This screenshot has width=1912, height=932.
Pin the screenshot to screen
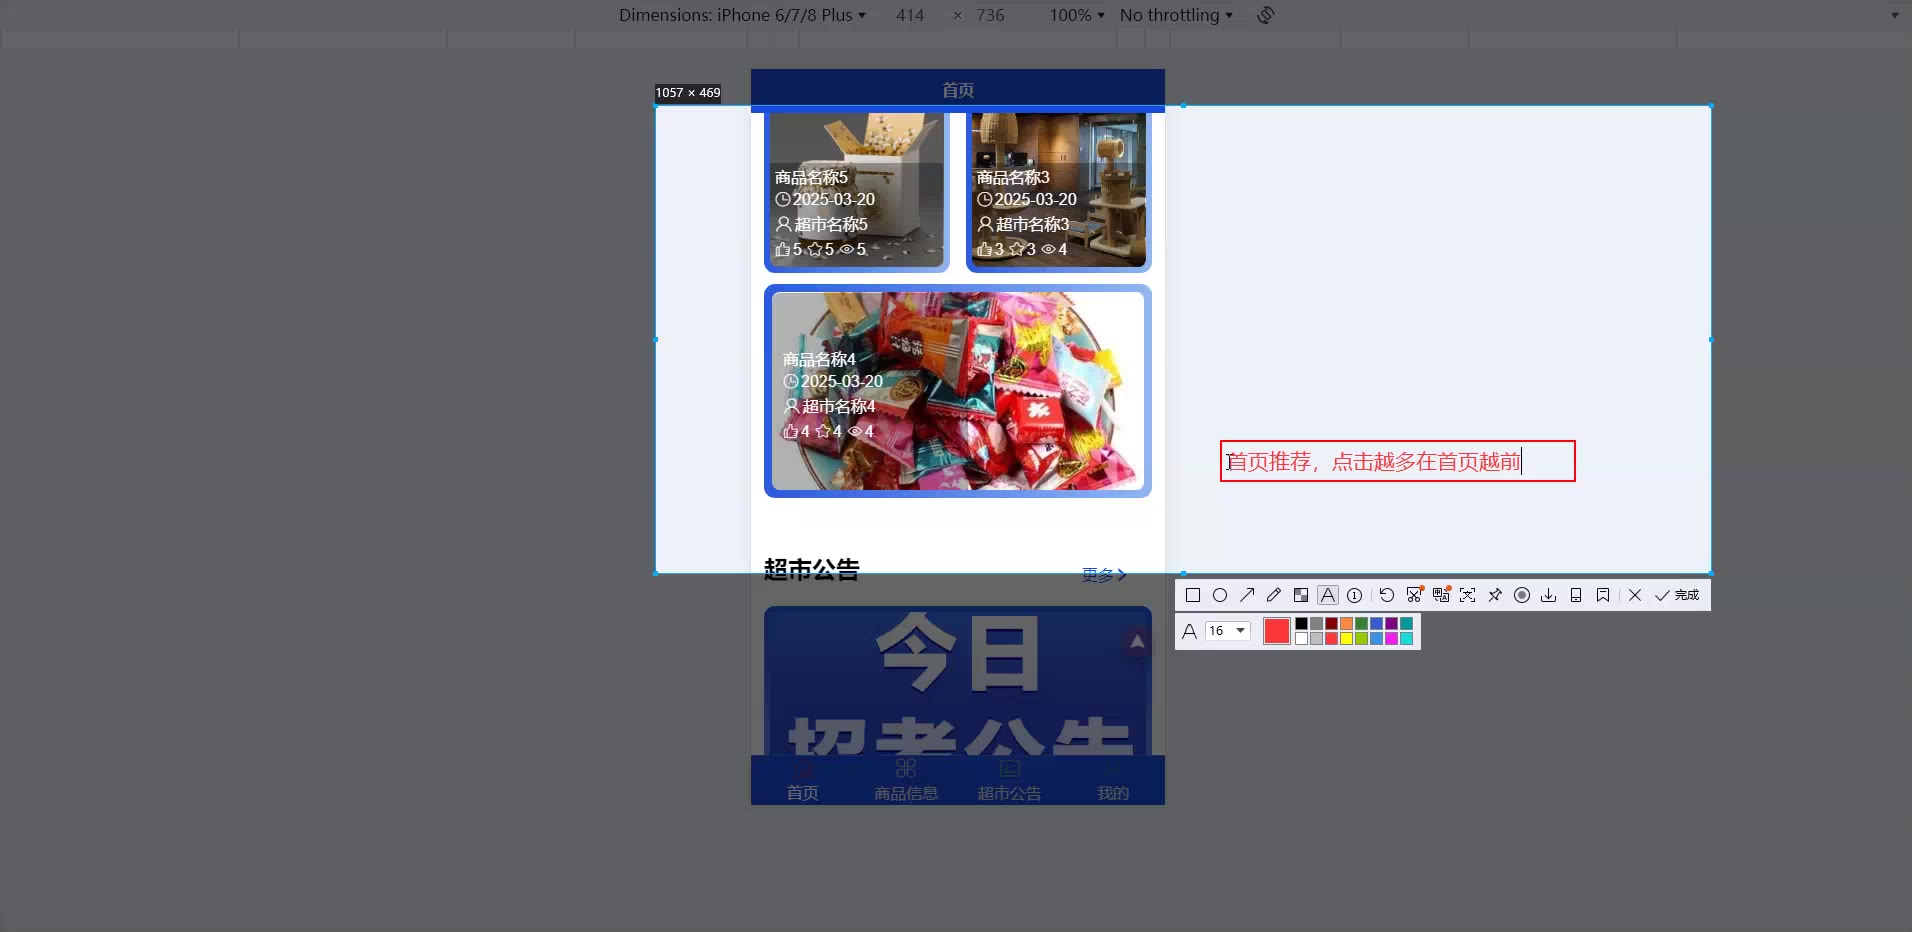point(1495,595)
